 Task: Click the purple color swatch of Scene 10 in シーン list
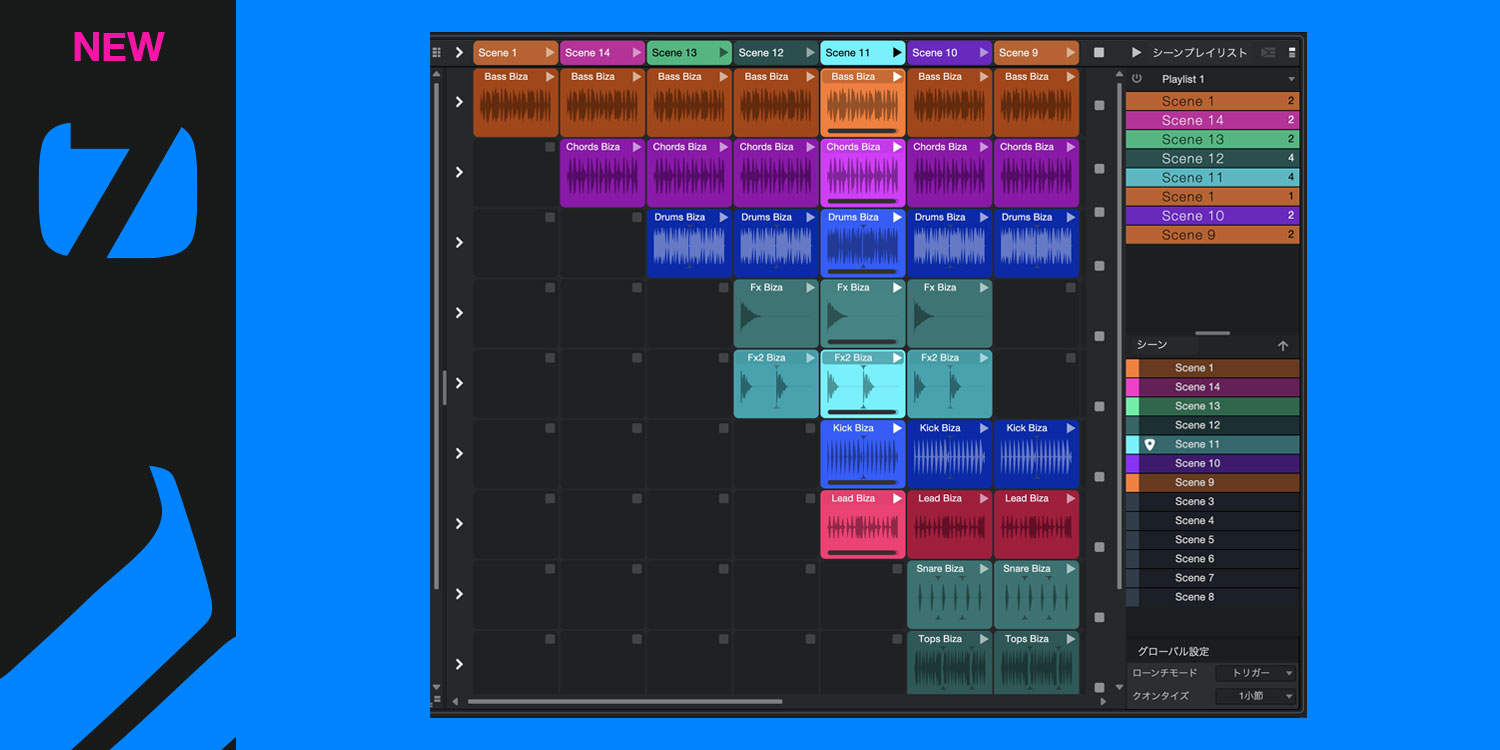point(1132,464)
